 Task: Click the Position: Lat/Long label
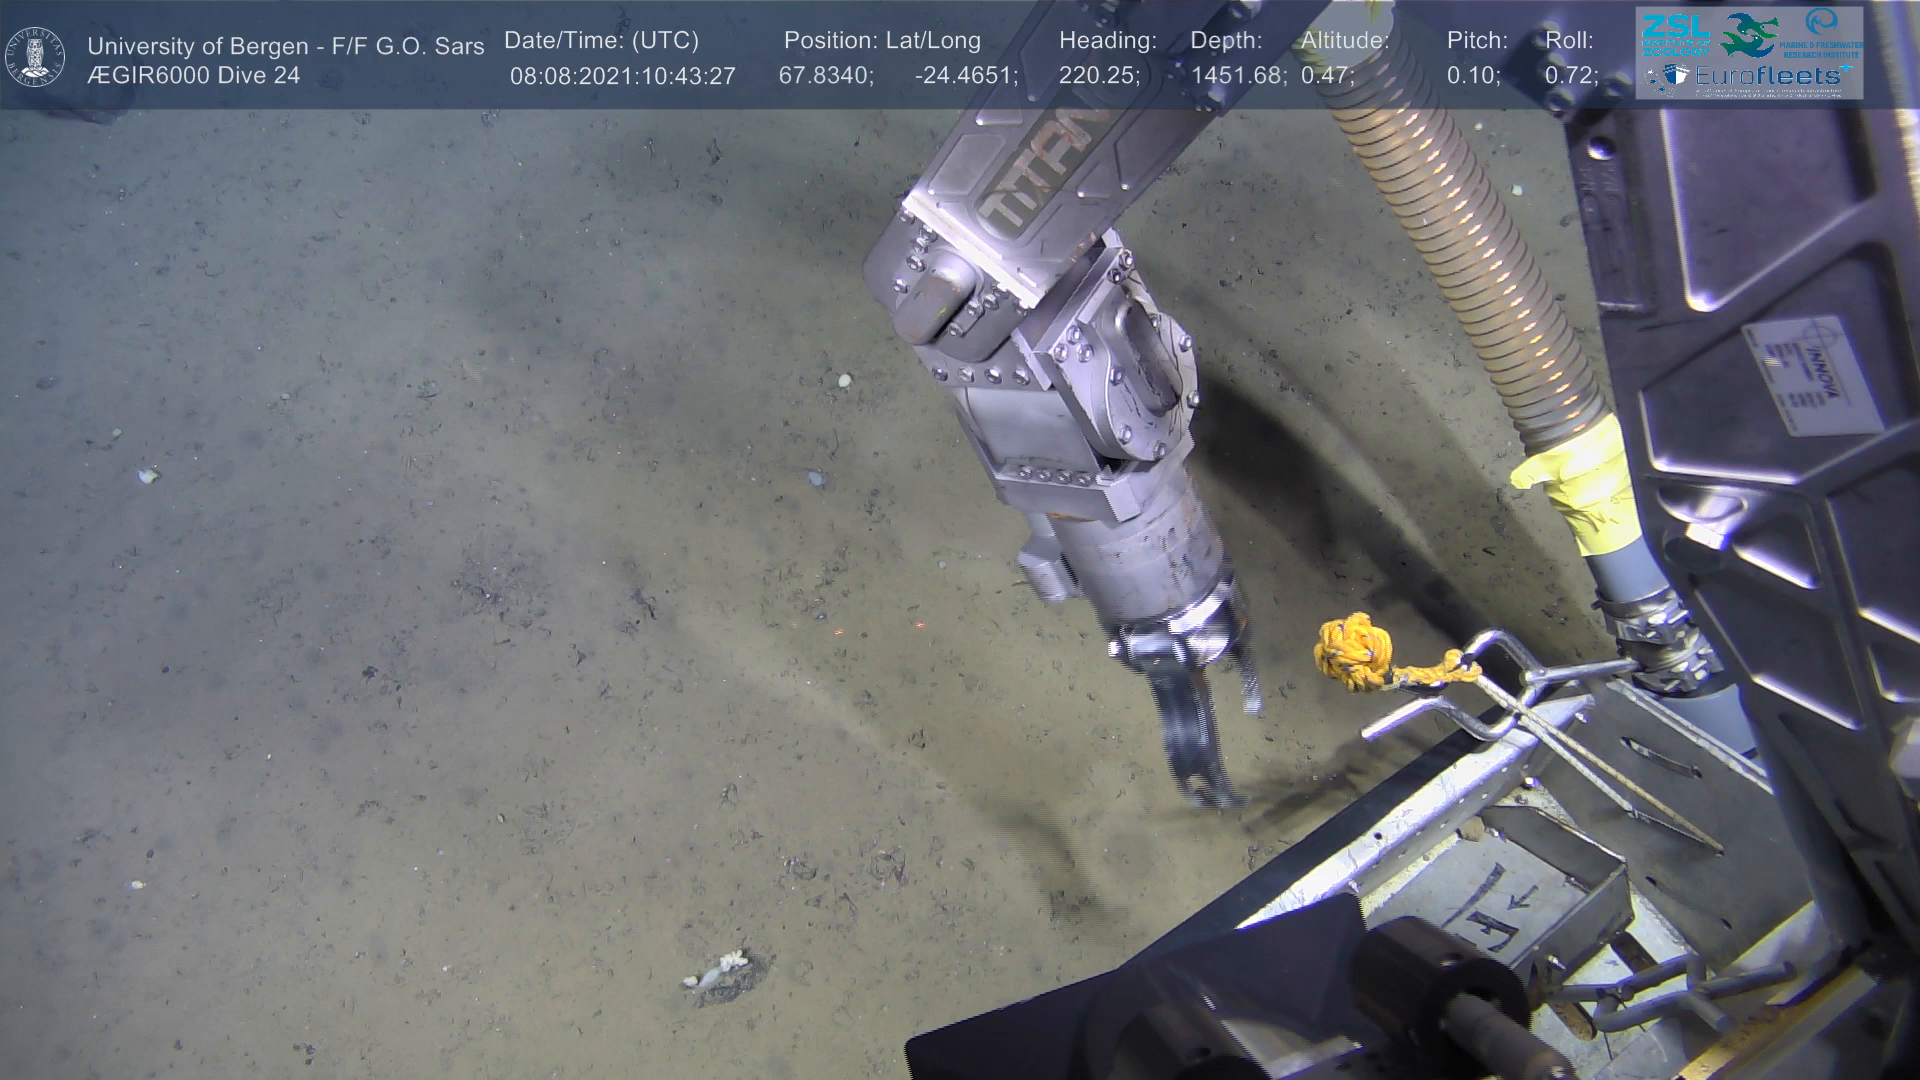tap(882, 41)
